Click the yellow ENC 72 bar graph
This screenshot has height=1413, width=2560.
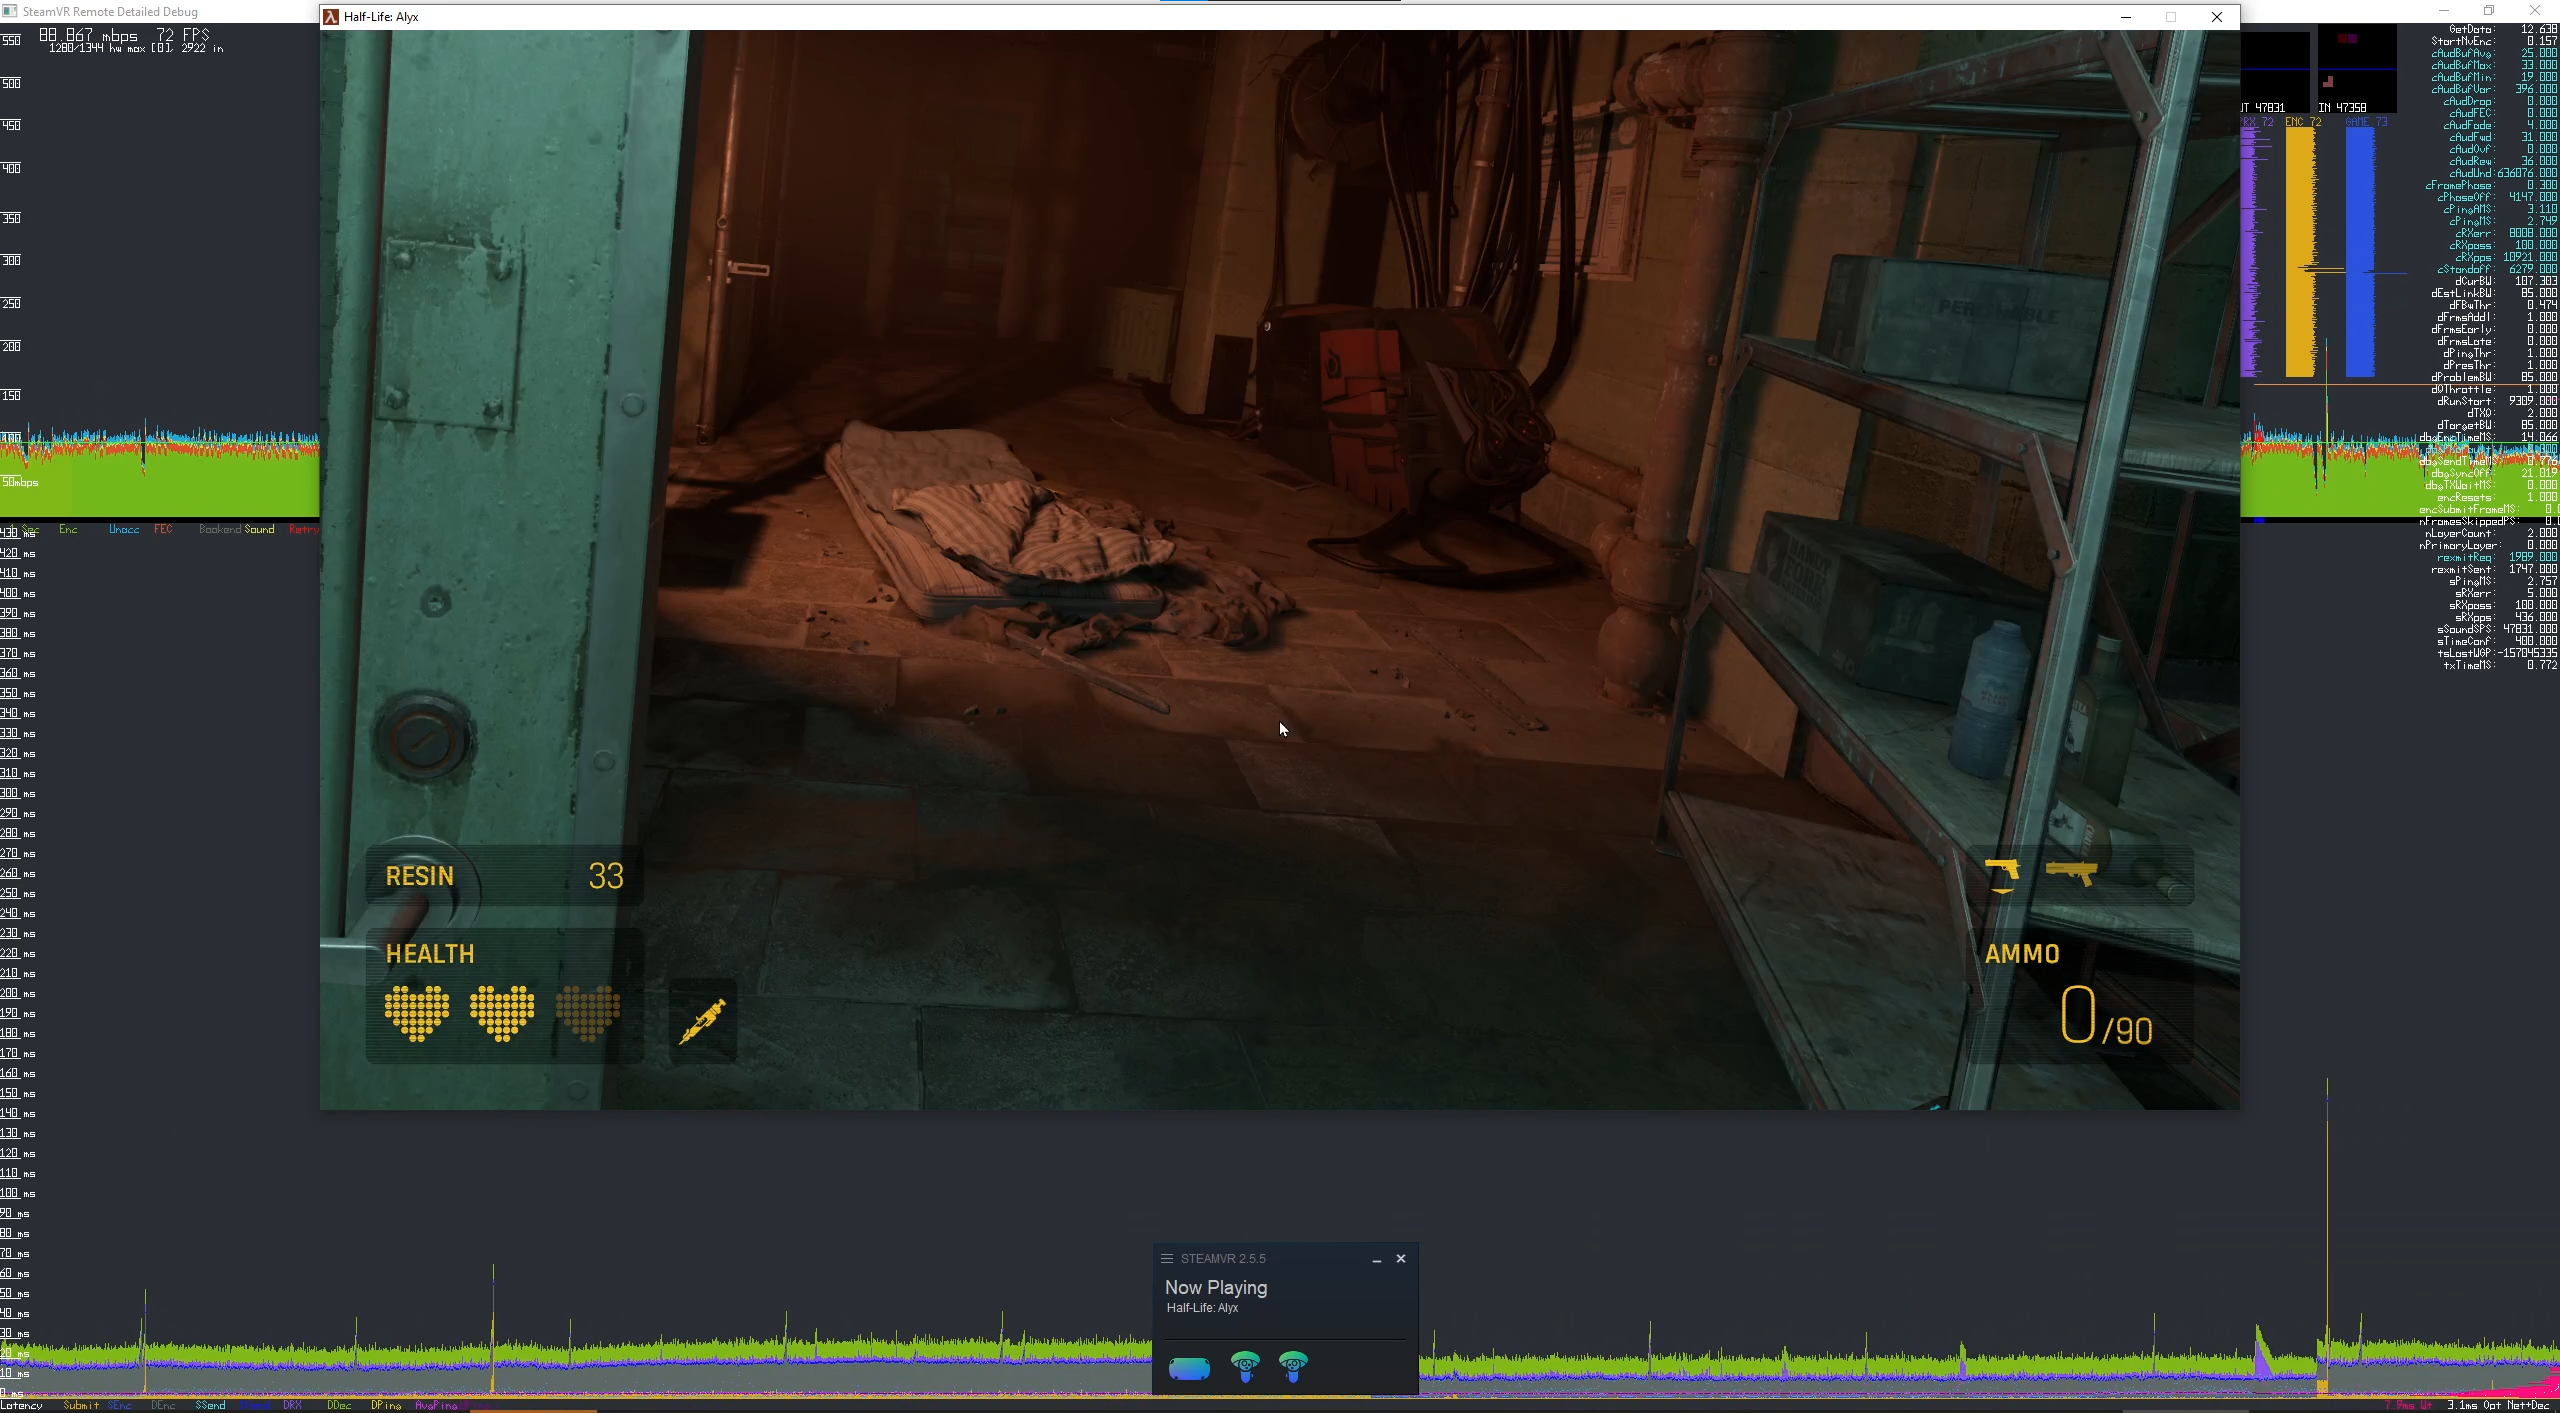click(2299, 250)
